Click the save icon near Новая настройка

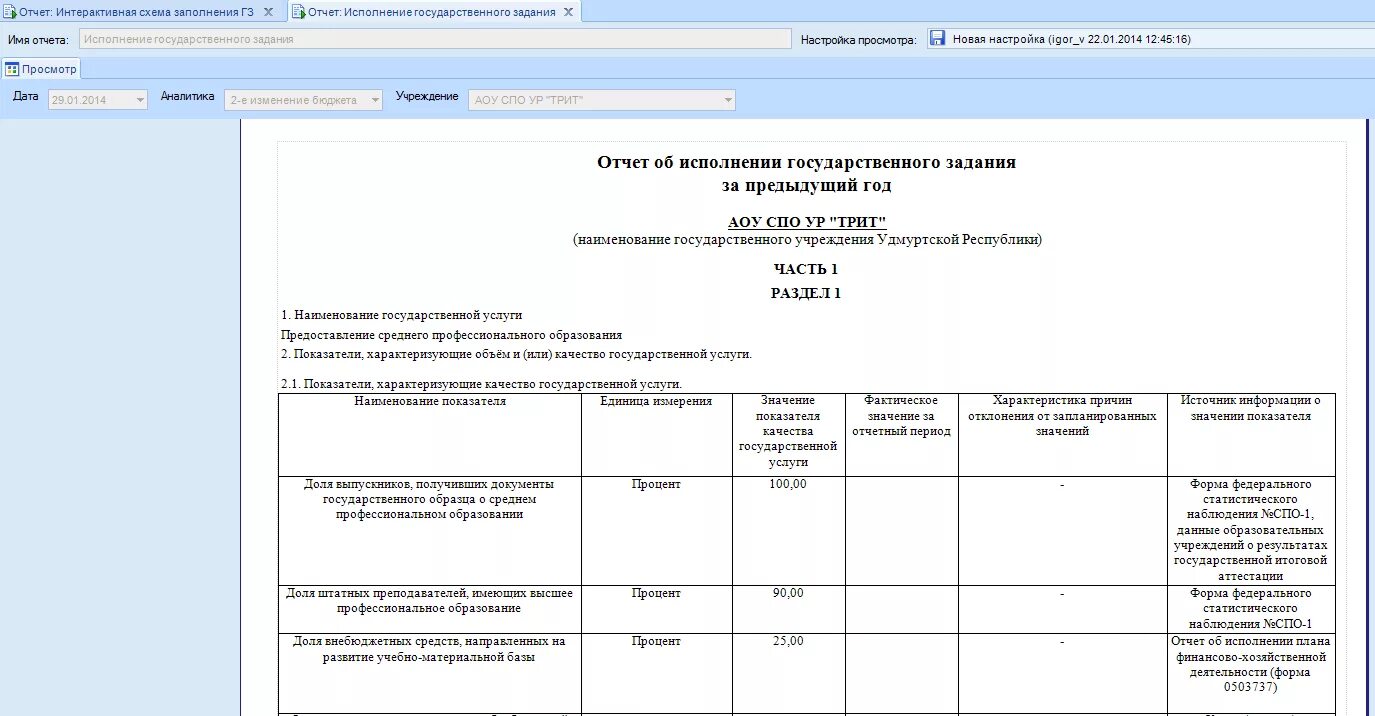[x=937, y=39]
